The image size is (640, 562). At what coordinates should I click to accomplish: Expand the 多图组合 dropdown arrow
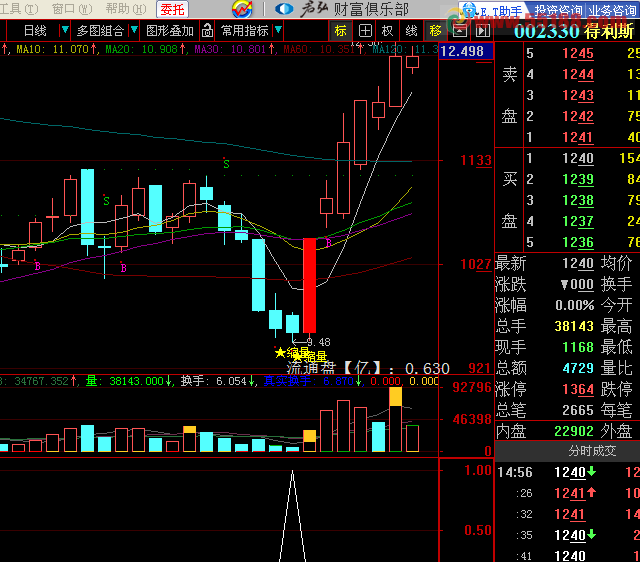(x=134, y=30)
